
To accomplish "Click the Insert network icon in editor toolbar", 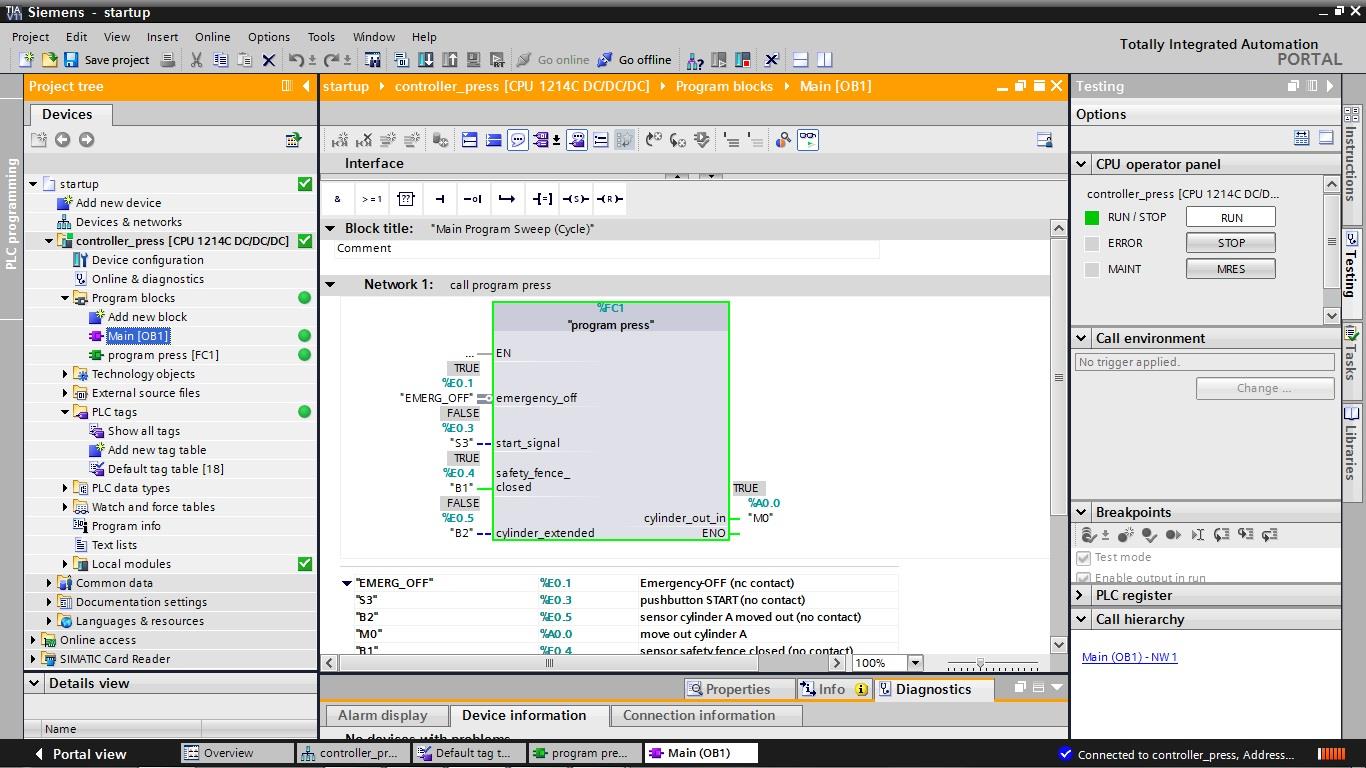I will [340, 140].
